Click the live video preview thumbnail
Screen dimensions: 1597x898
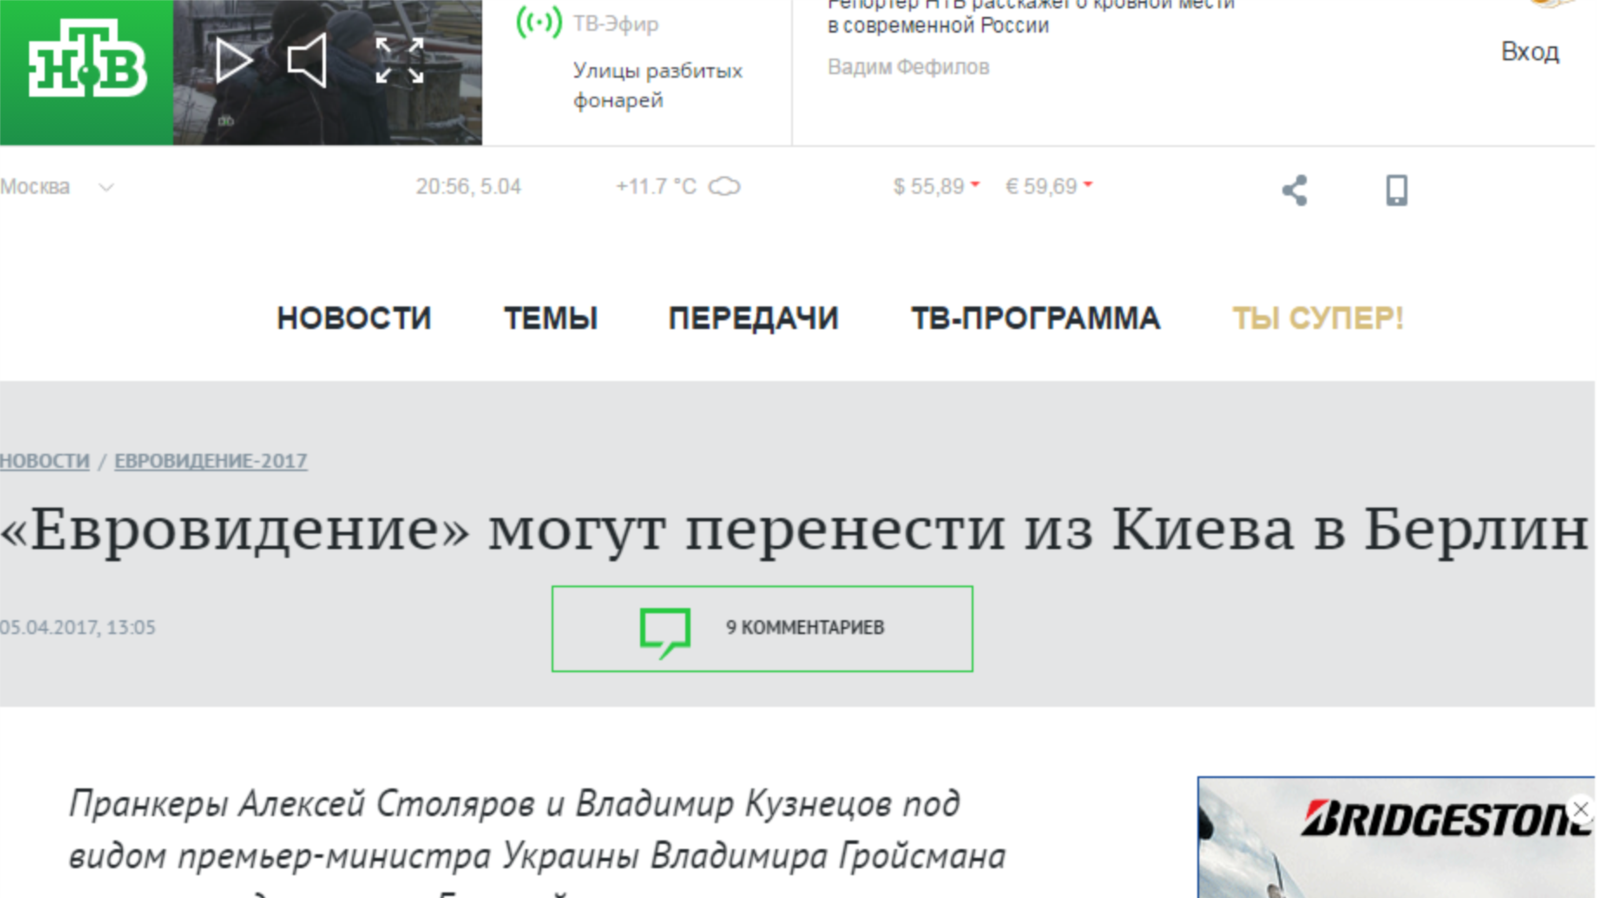pos(327,72)
